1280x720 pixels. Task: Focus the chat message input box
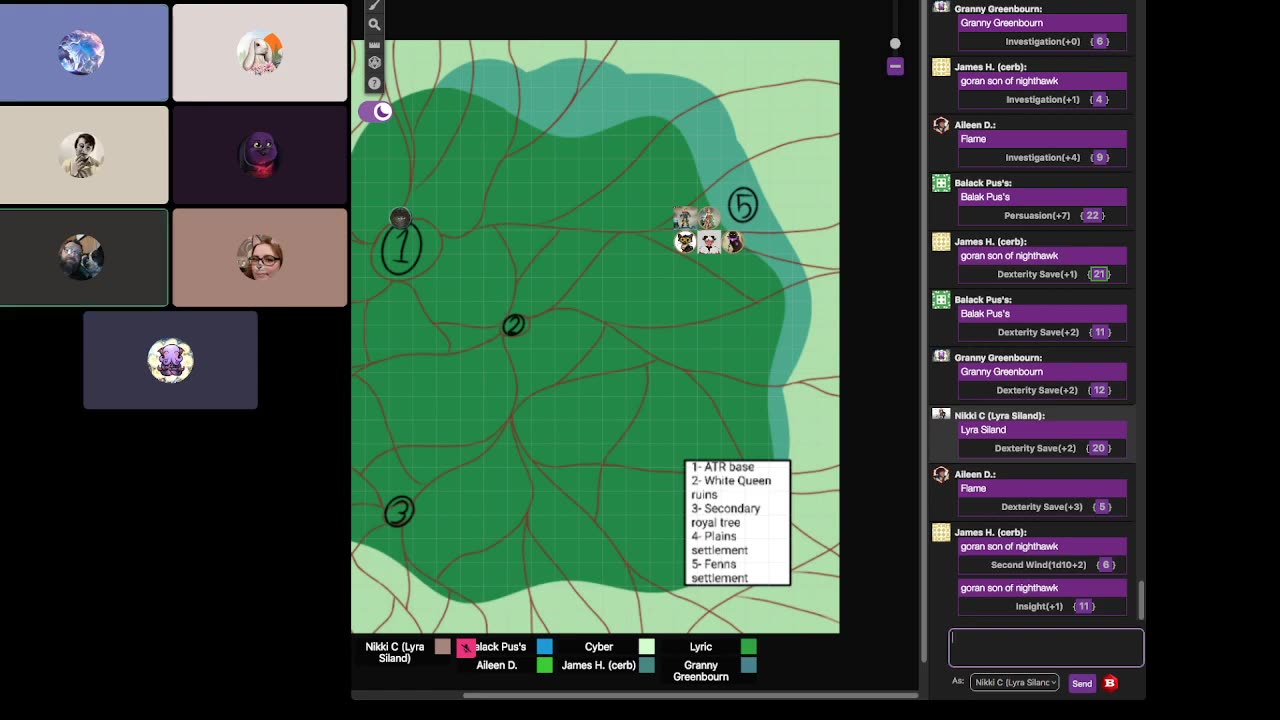[1046, 647]
